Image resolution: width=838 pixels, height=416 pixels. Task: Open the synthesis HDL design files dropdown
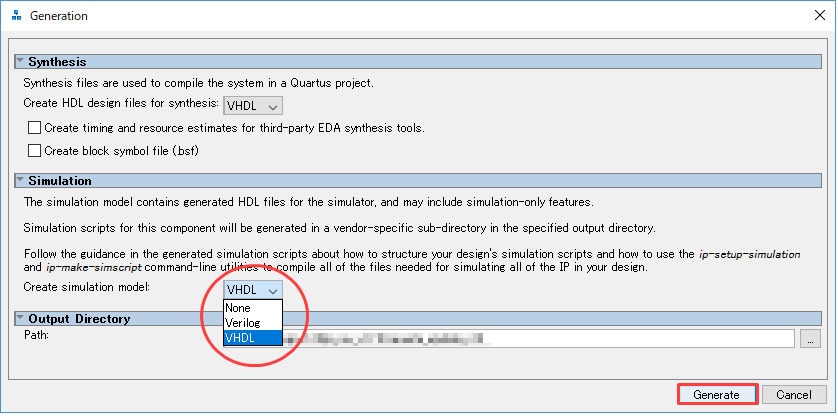pyautogui.click(x=253, y=105)
